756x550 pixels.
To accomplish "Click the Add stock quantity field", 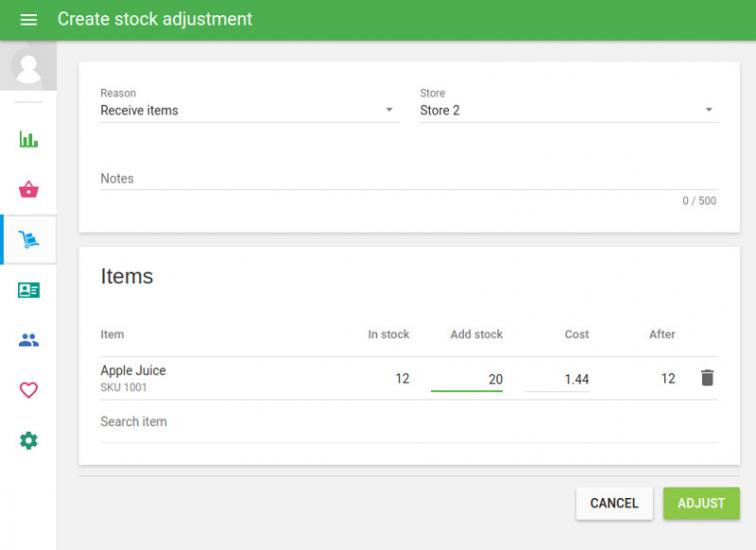I will point(467,379).
